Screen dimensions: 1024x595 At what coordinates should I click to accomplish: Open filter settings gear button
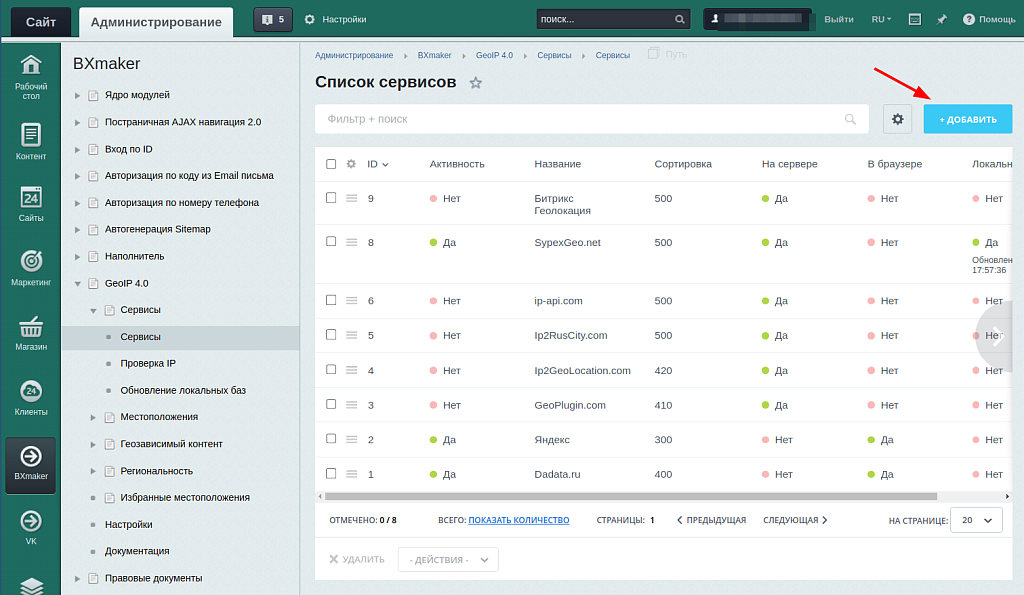click(x=897, y=119)
